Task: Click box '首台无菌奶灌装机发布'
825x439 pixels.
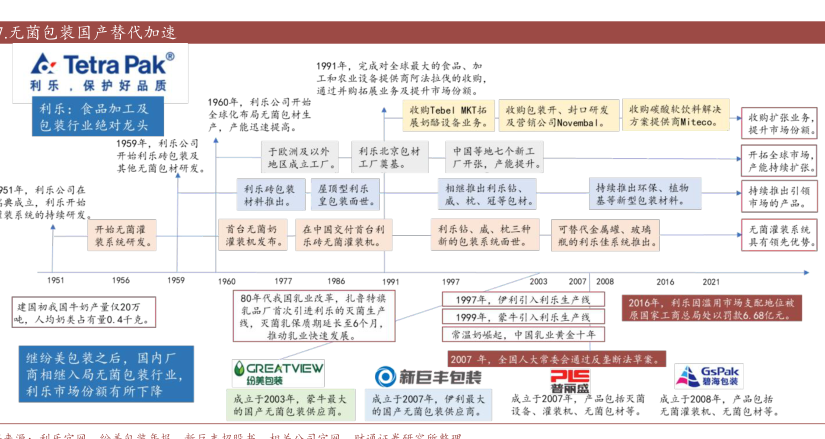Action: pyautogui.click(x=253, y=235)
